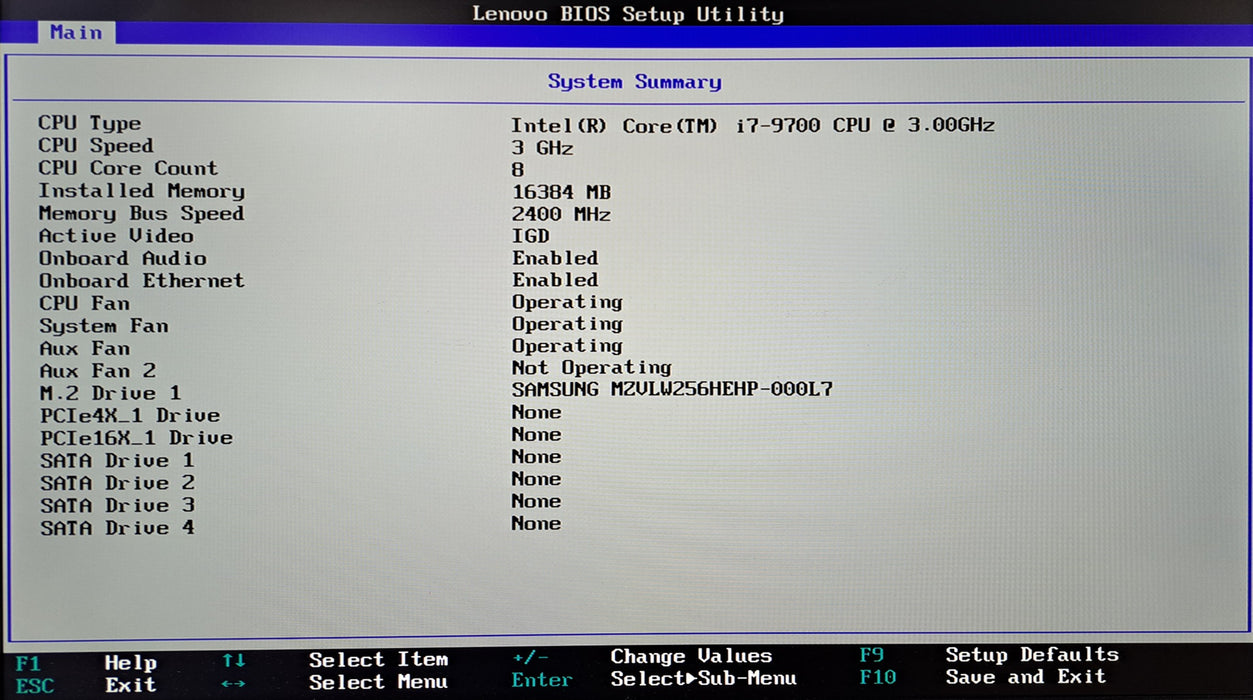1253x700 pixels.
Task: Select the "CPU Speed" label
Action: click(96, 146)
